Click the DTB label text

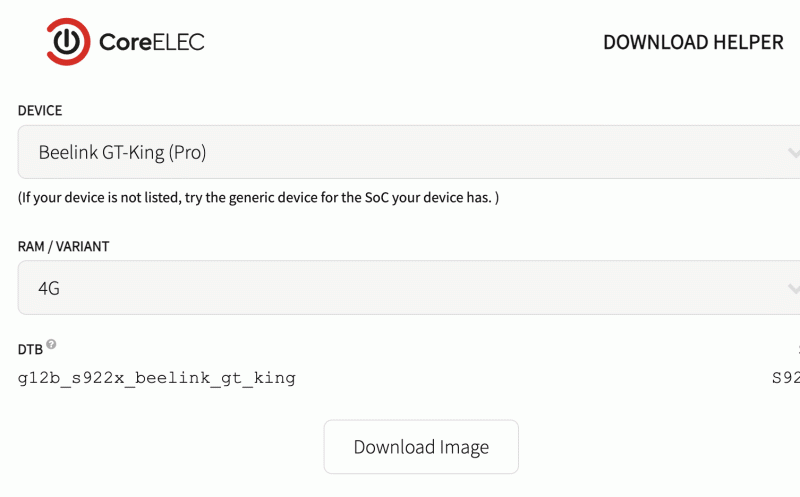point(30,350)
